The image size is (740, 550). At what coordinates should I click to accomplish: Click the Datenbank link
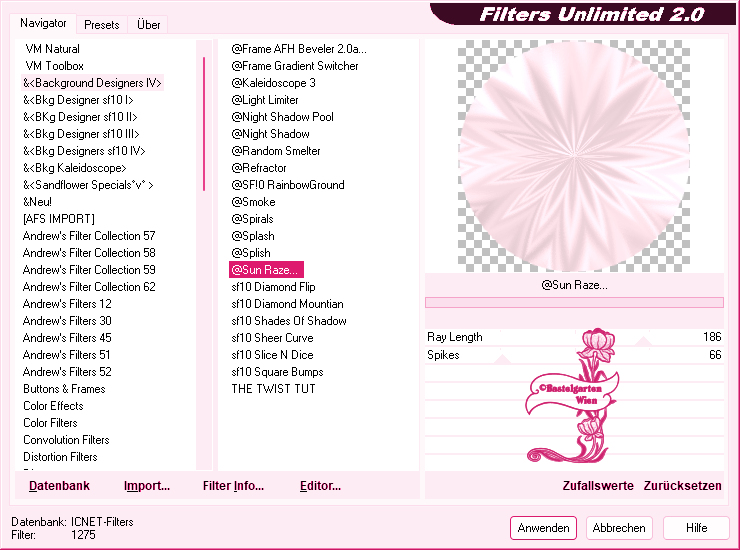pos(59,486)
